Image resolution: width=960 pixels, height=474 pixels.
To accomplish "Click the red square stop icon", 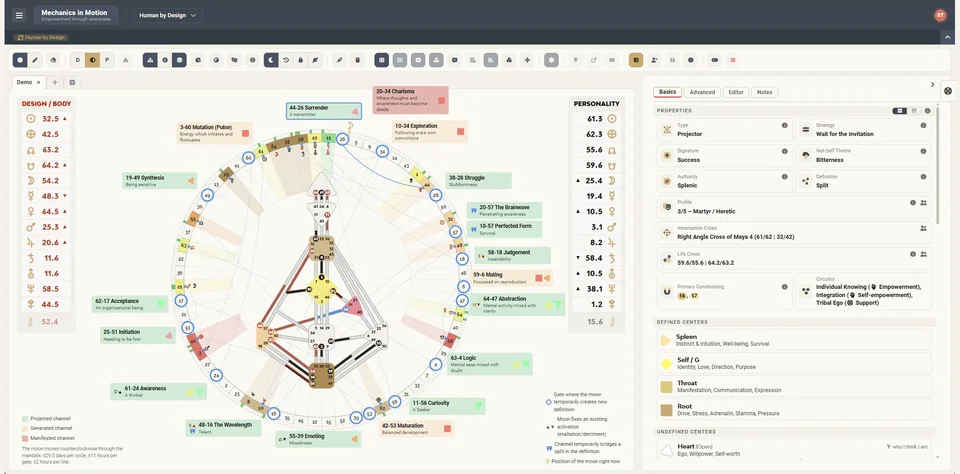I will (x=732, y=60).
